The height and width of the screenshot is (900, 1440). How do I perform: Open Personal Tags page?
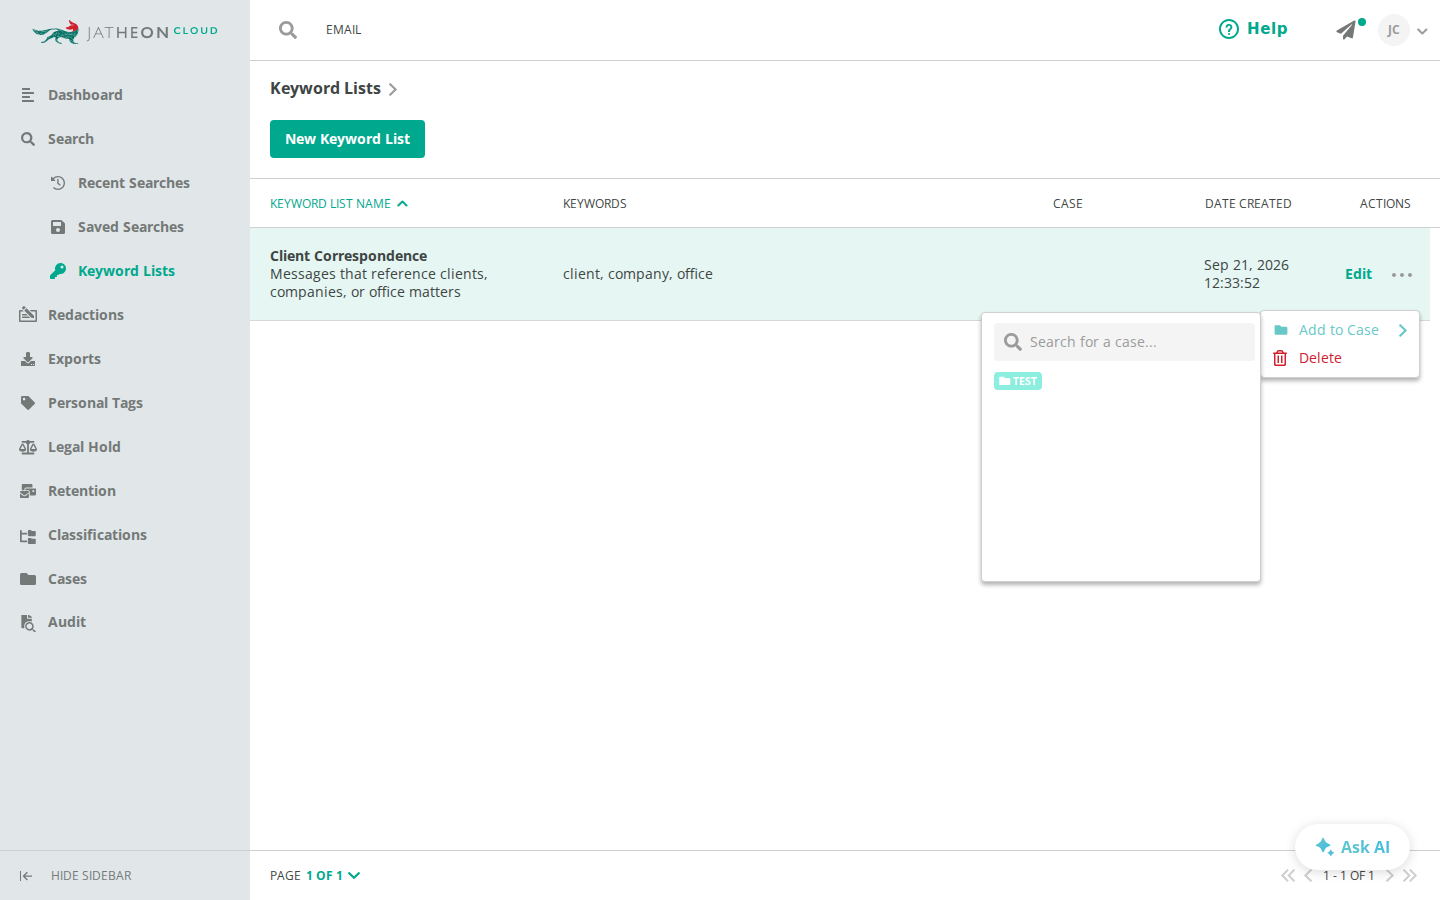(x=95, y=403)
